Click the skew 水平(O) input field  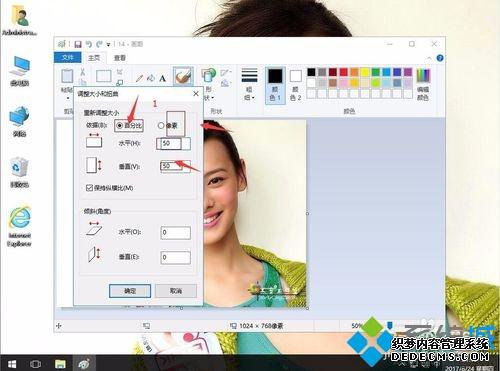(176, 232)
